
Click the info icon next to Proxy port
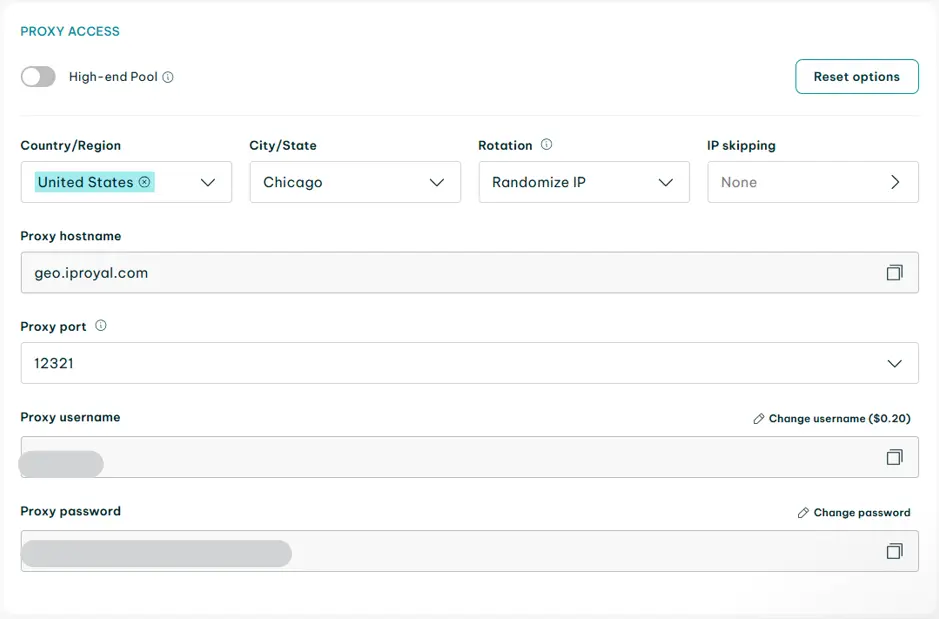click(100, 326)
